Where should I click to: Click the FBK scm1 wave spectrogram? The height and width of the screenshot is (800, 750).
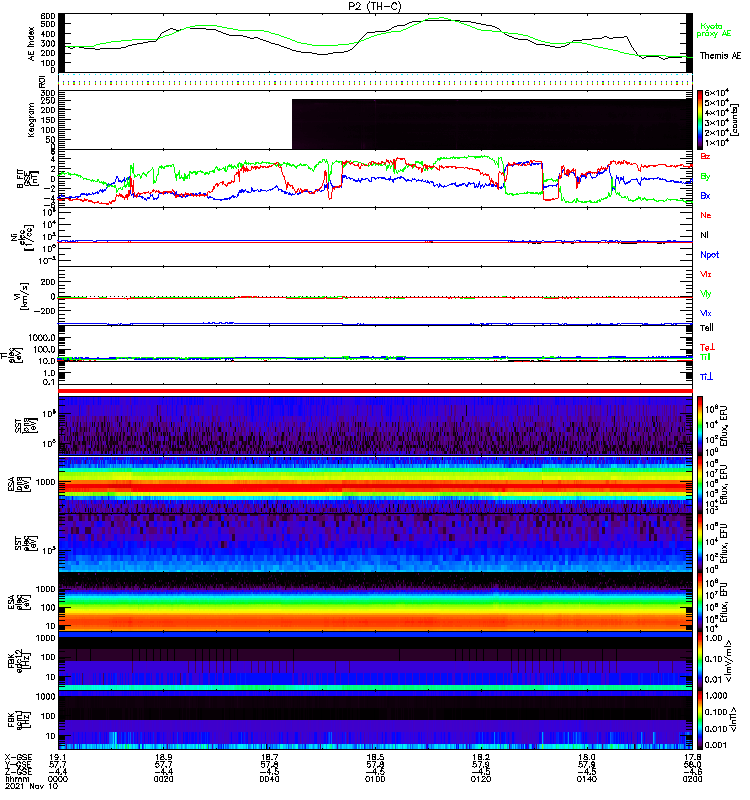[375, 720]
